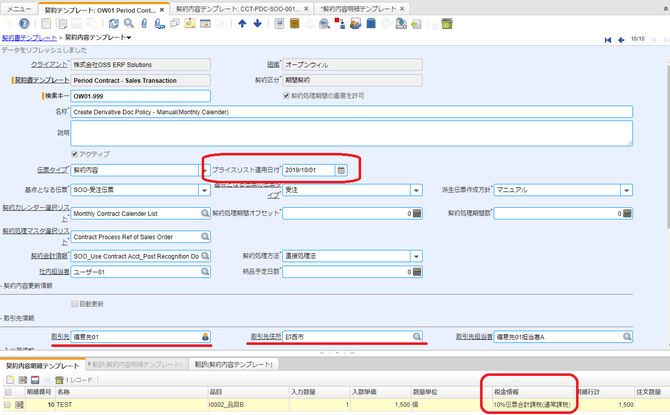Screen dimensions: 670x415
Task: Click the 社内担当者 label link
Action: (54, 271)
